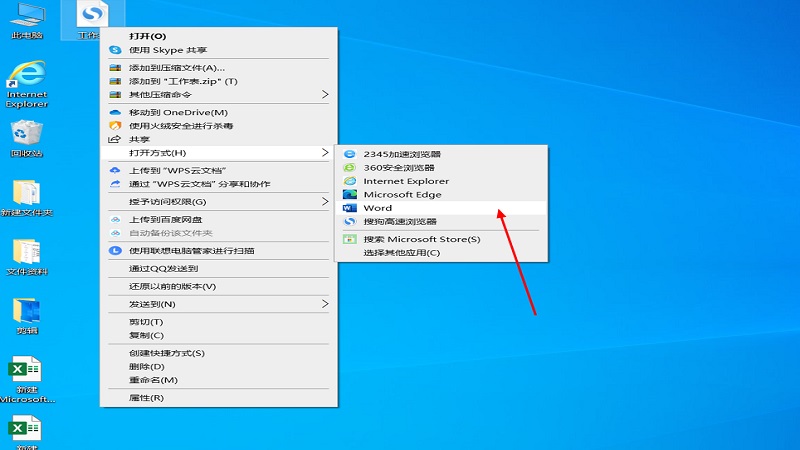Choose 添加到压缩文件(A)...
The width and height of the screenshot is (800, 450).
tap(218, 68)
